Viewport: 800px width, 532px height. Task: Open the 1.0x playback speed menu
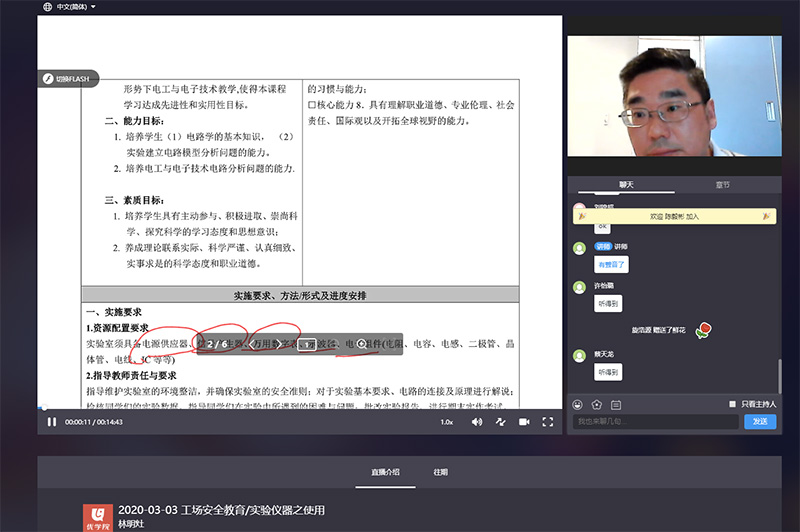(447, 422)
